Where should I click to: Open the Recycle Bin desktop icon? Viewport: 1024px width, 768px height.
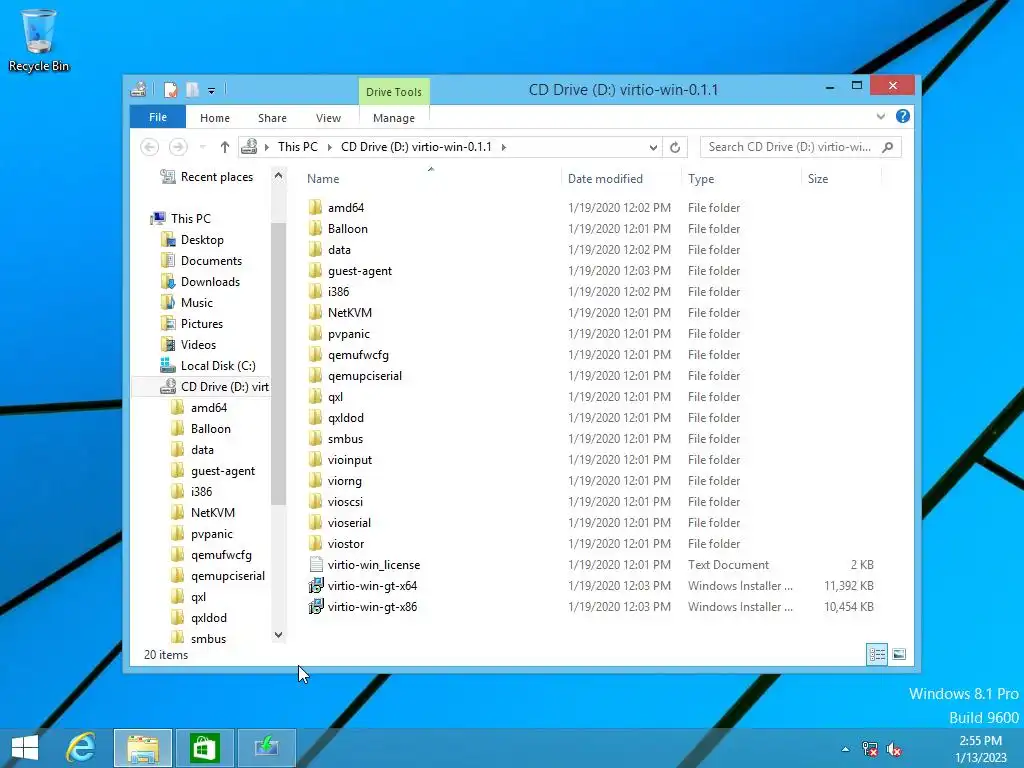coord(39,40)
